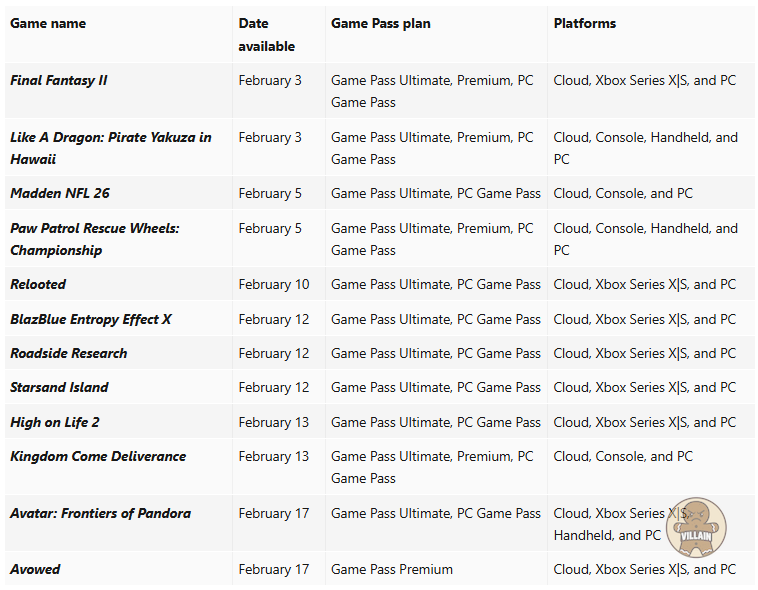Click the Relooted game name
Viewport: 758px width, 590px height.
click(38, 284)
